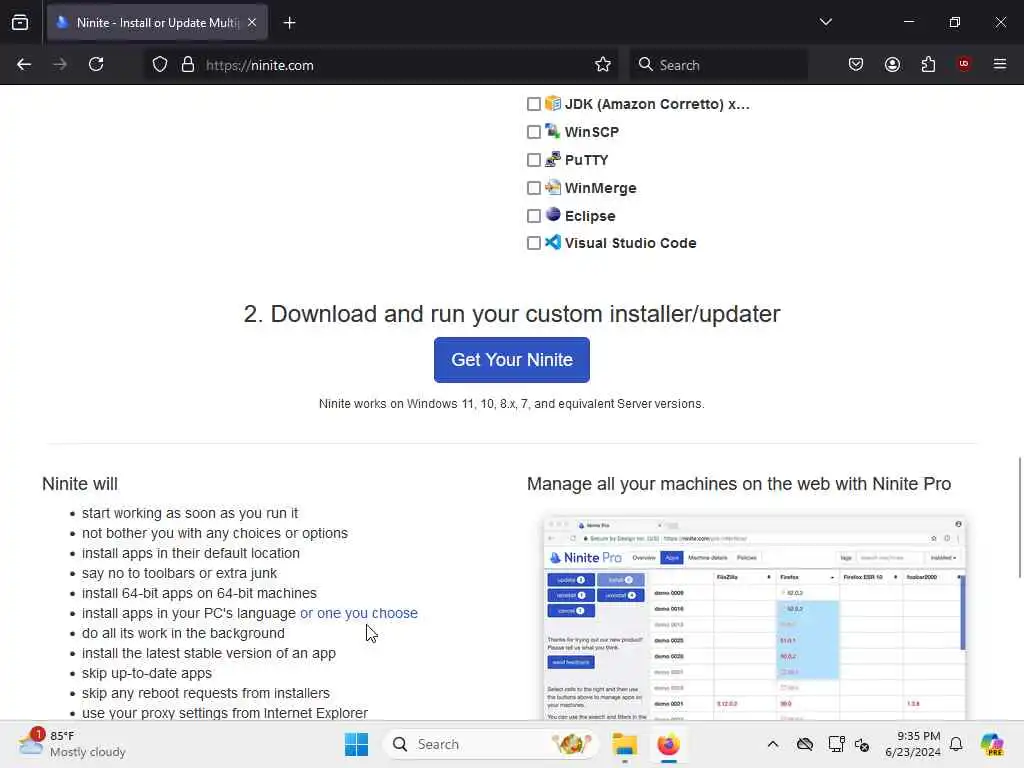Image resolution: width=1024 pixels, height=768 pixels.
Task: Click the Windows versions compatibility note
Action: [512, 404]
